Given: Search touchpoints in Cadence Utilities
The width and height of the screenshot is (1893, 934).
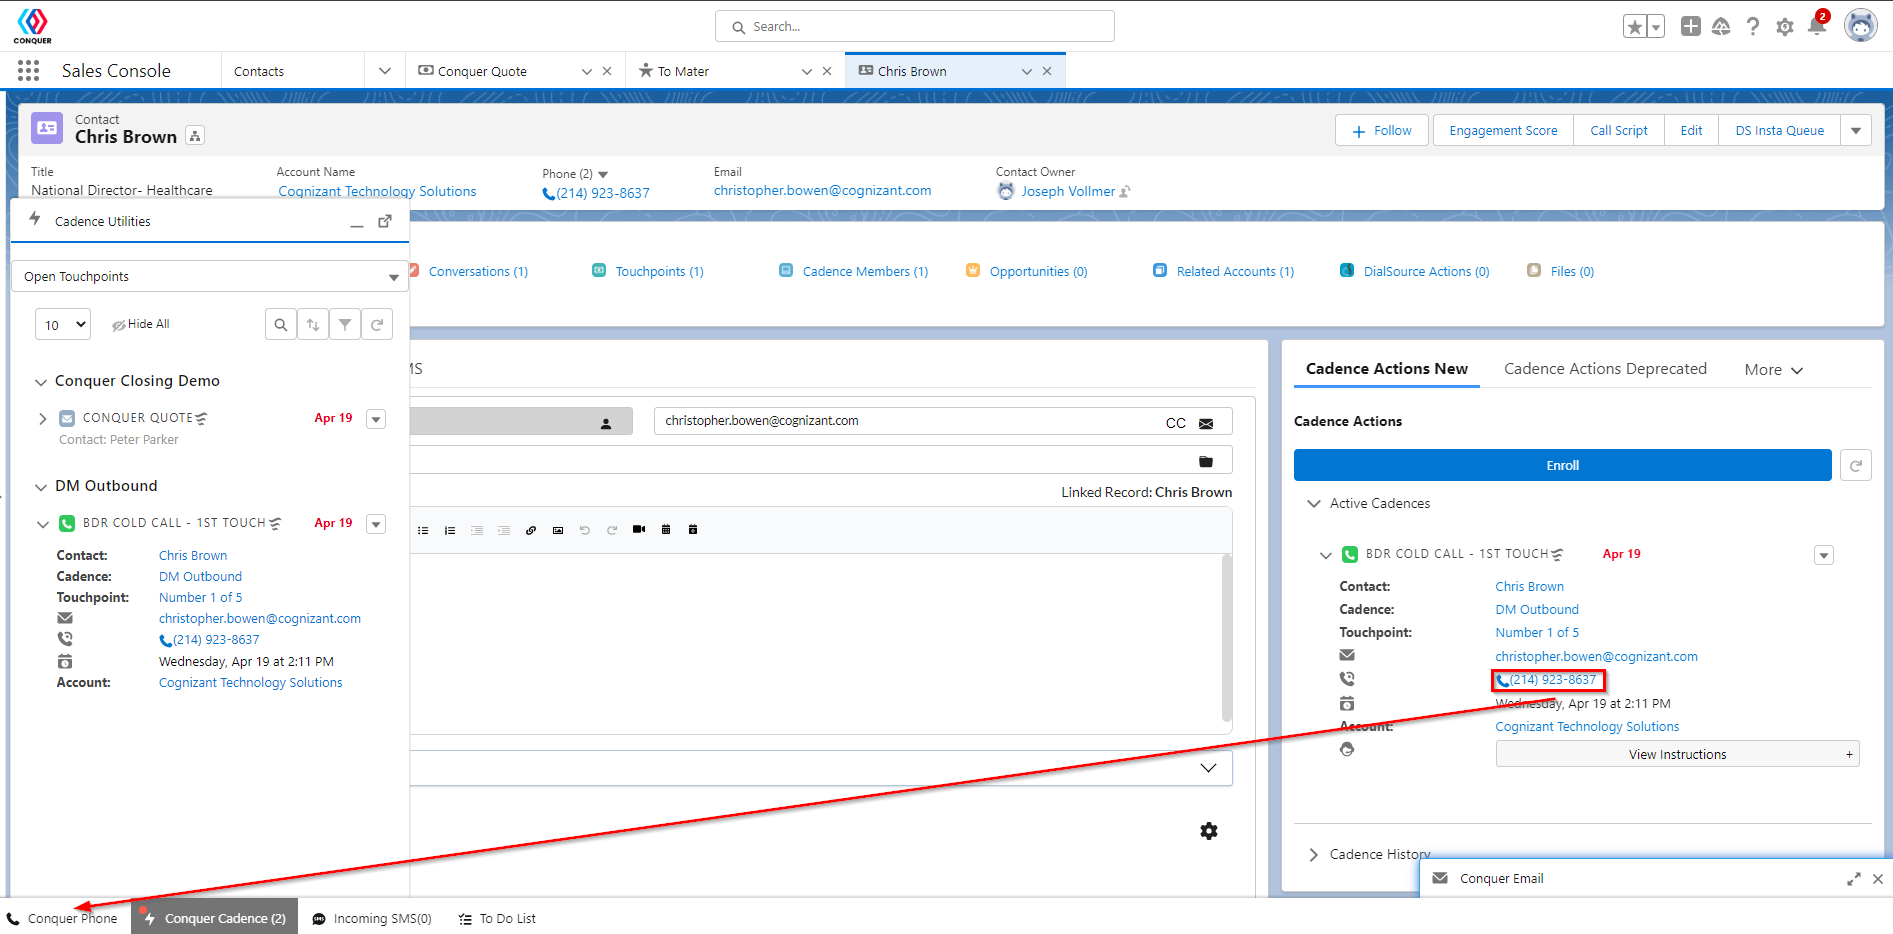Looking at the screenshot, I should (x=281, y=324).
